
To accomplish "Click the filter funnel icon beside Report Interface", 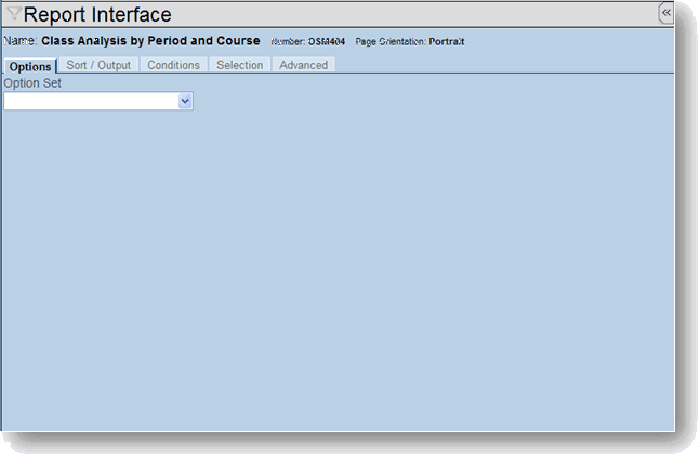I will coord(14,13).
